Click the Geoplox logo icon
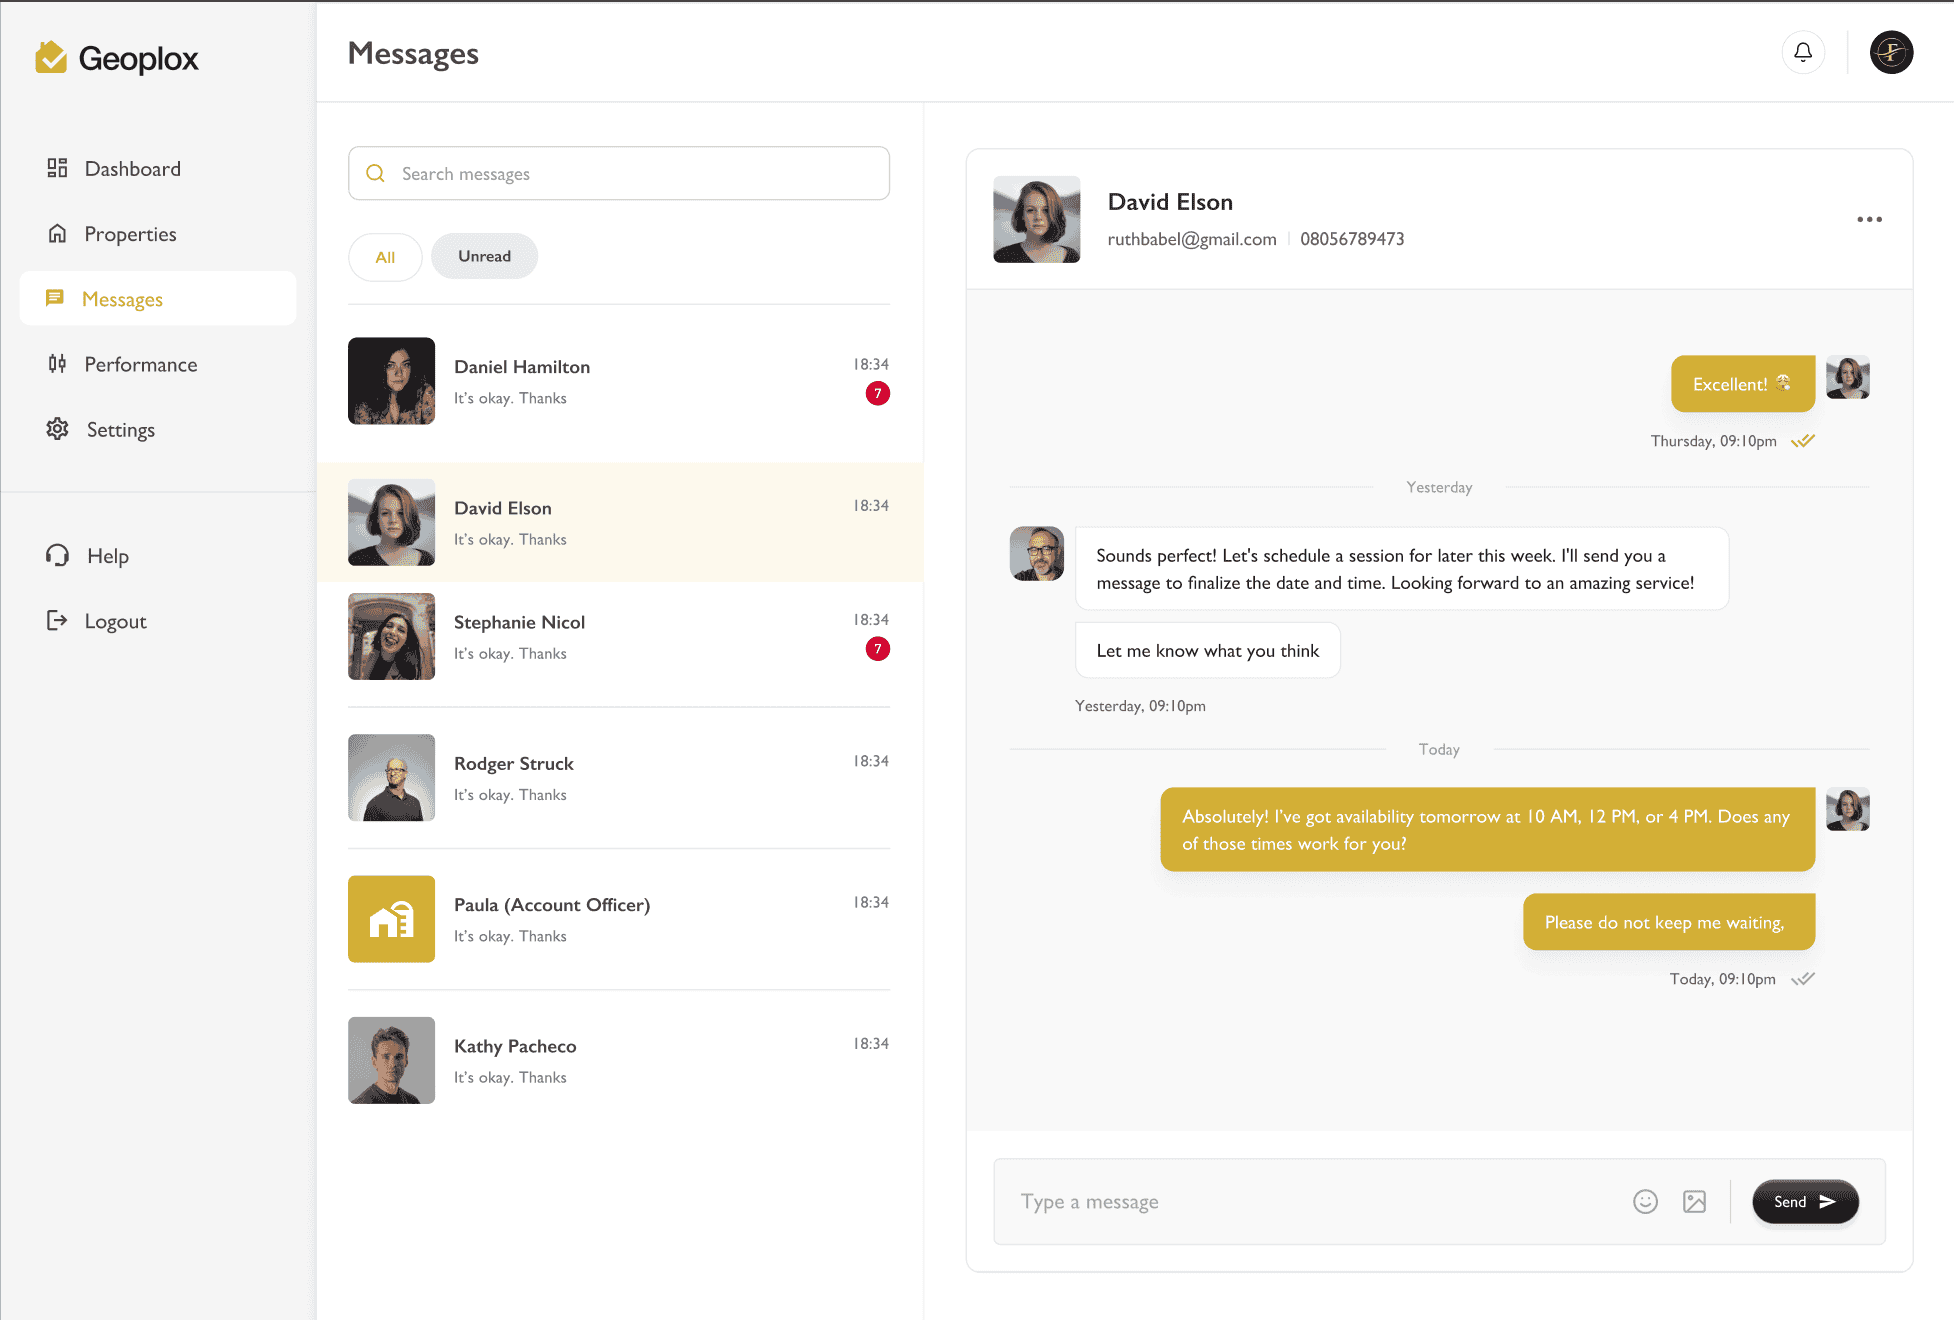Viewport: 1954px width, 1320px height. [x=51, y=58]
